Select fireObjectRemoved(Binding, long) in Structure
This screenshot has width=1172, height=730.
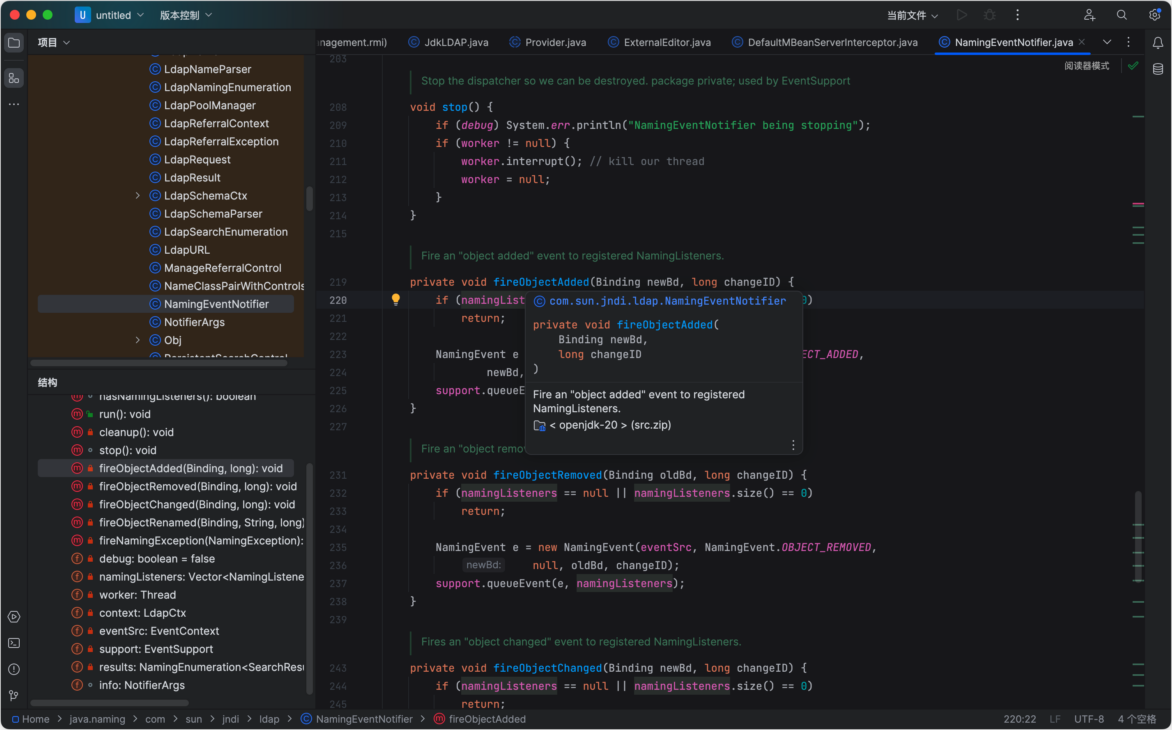point(197,486)
